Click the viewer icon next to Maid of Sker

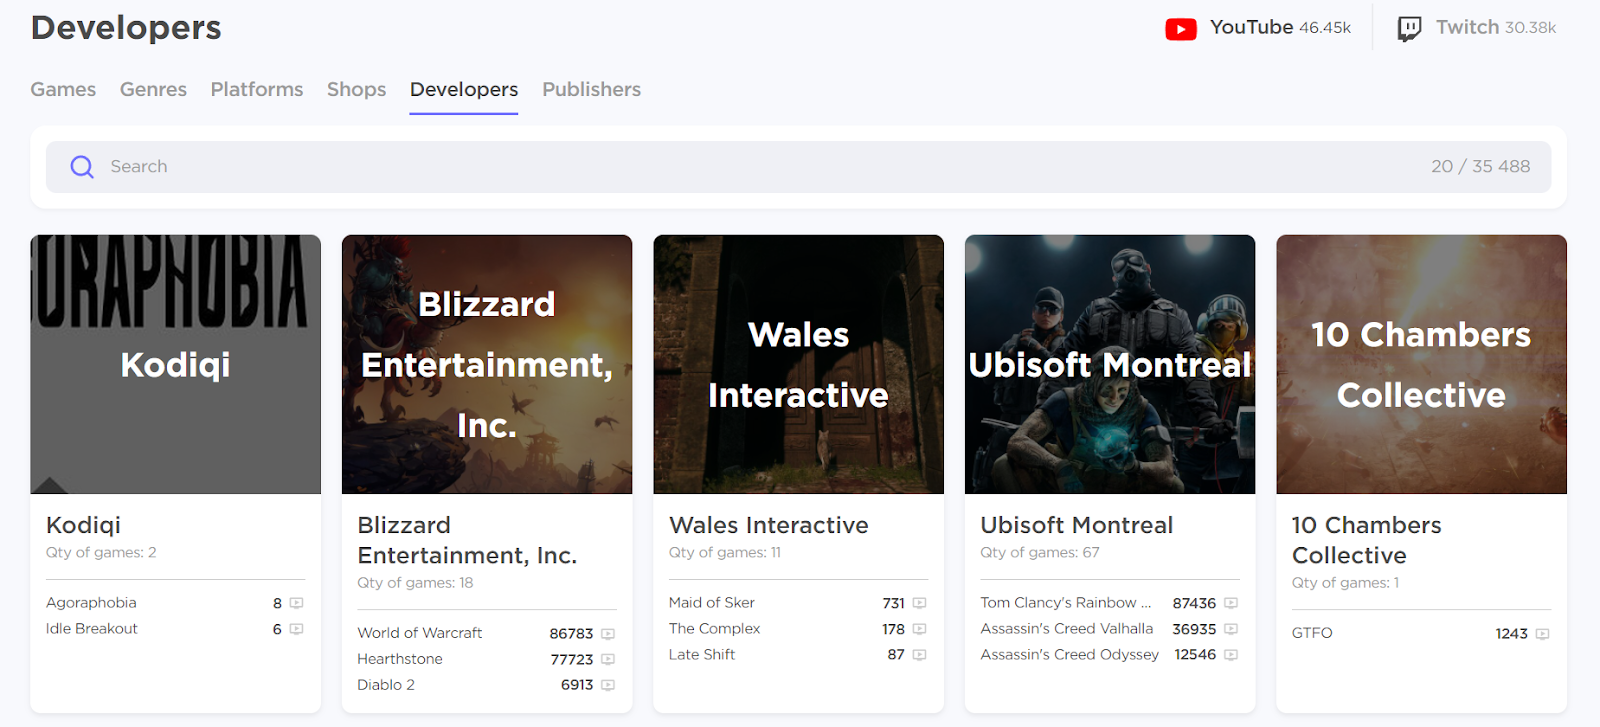(919, 603)
